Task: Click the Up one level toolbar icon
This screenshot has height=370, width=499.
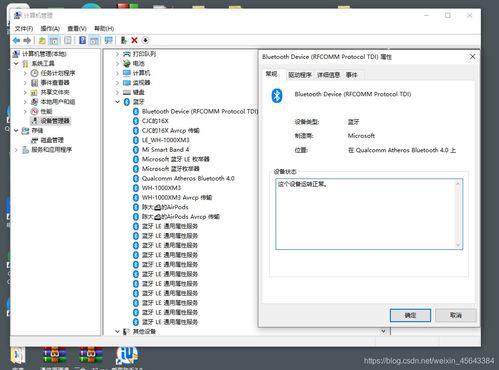Action: pyautogui.click(x=42, y=40)
